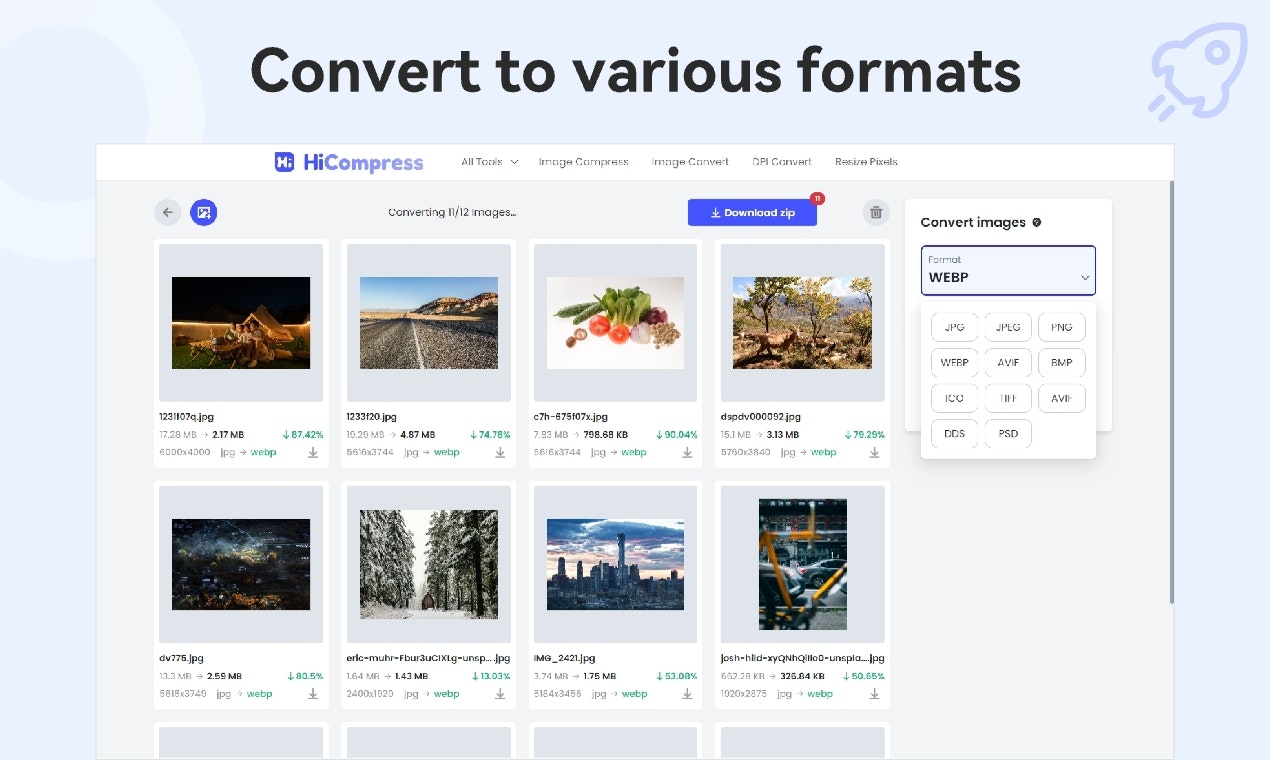Choose DDS format option

(954, 433)
